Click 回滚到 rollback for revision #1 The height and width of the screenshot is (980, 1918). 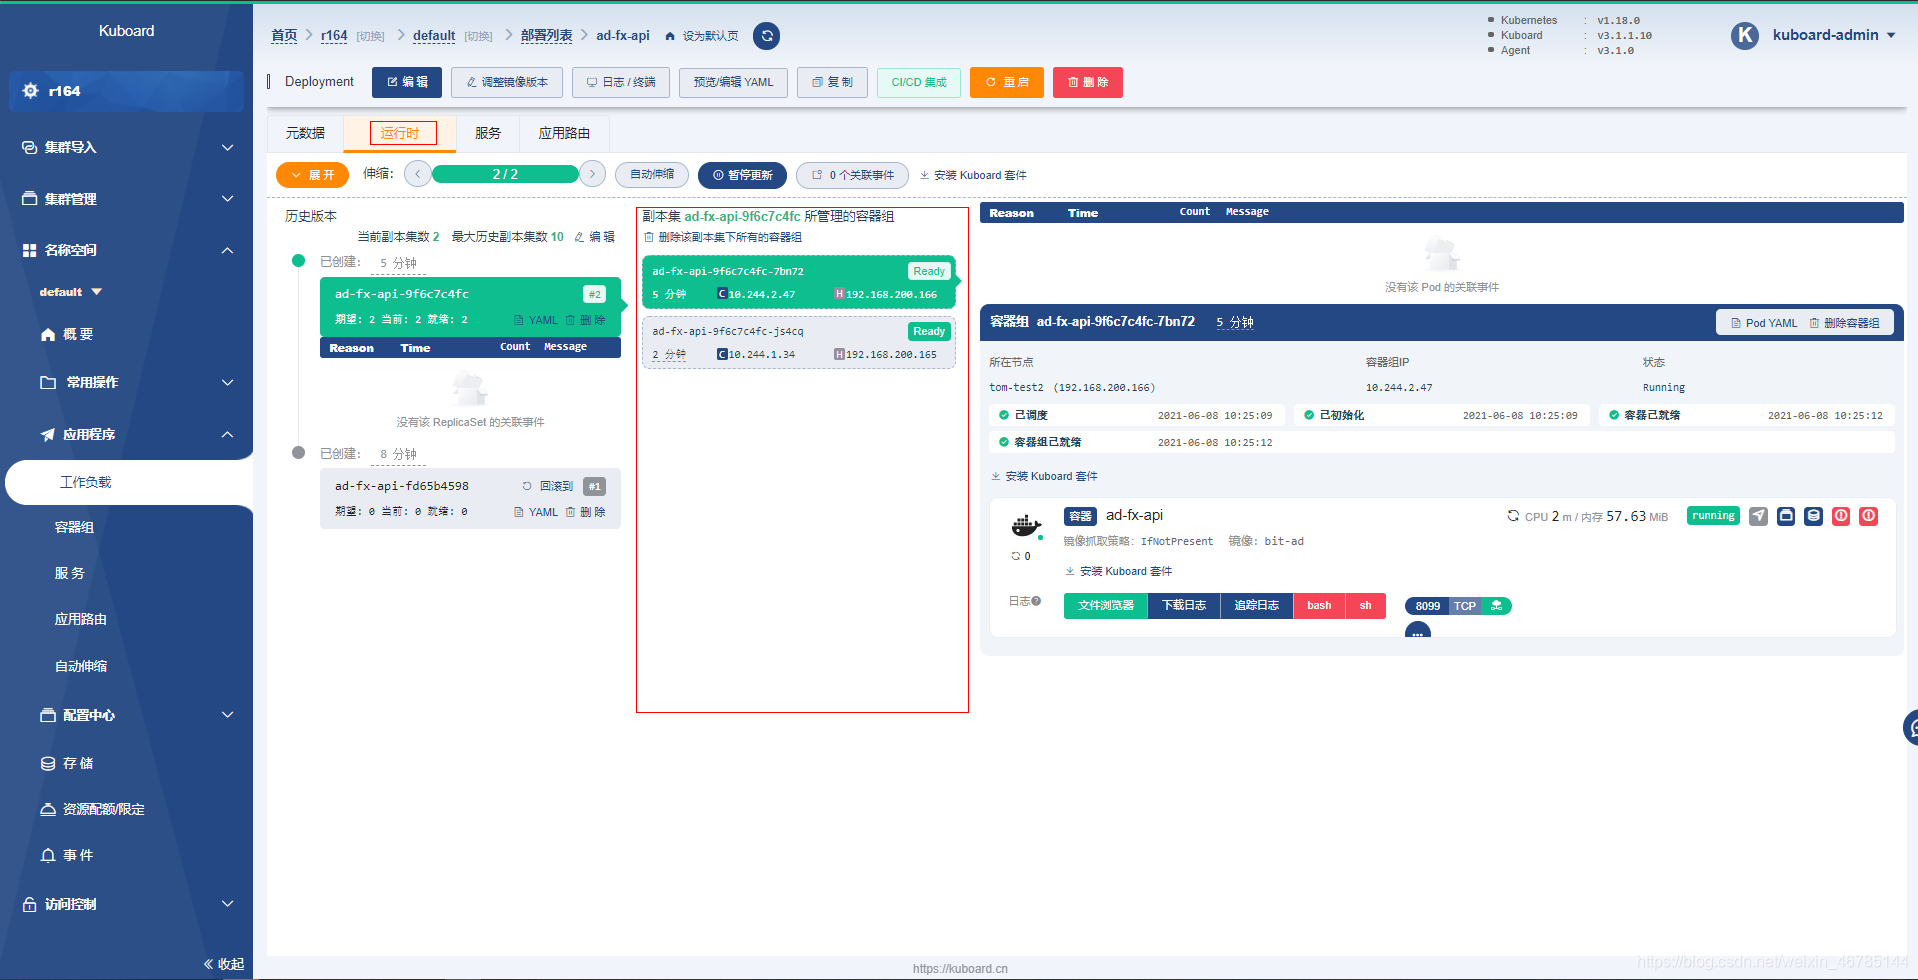[x=548, y=486]
